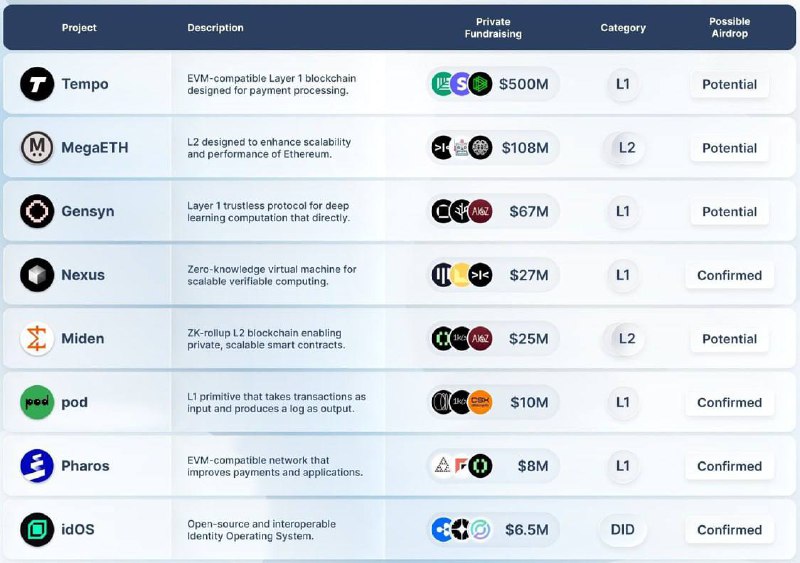This screenshot has width=800, height=563.
Task: Click the MegaETH project logo icon
Action: [37, 148]
